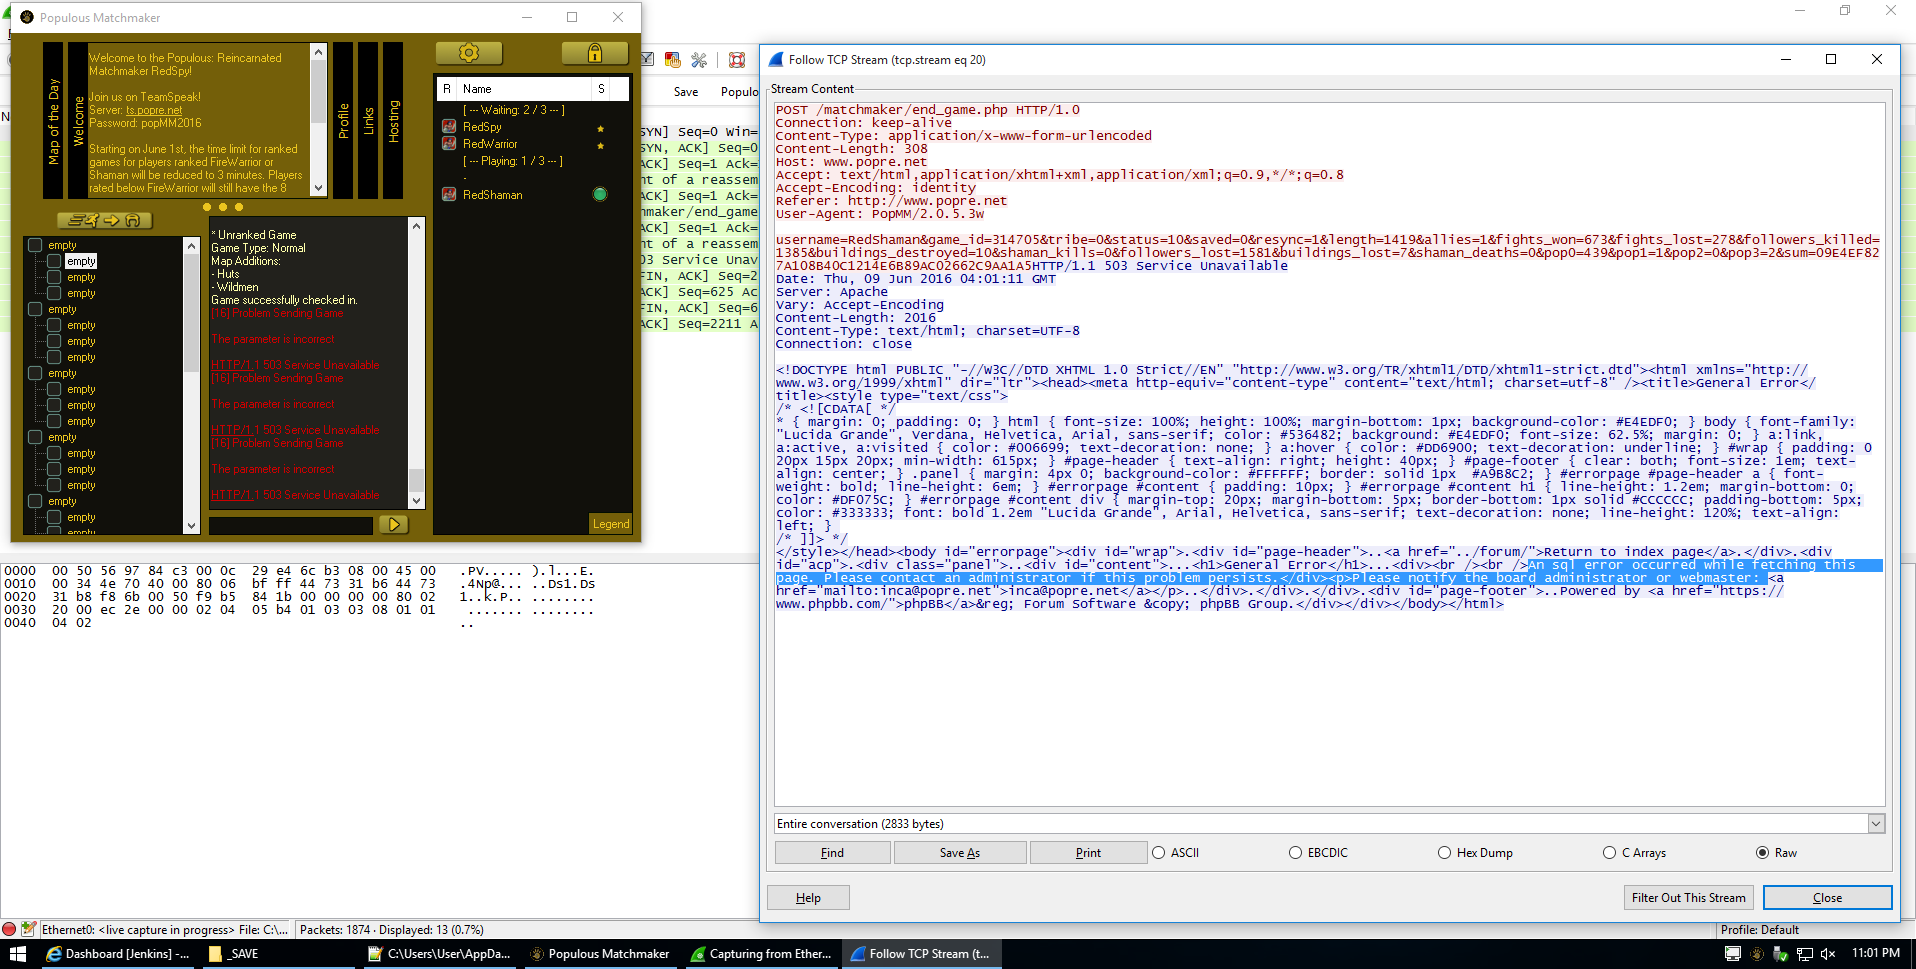Select the ASCII radio button
Viewport: 1916px width, 969px height.
[x=1159, y=853]
